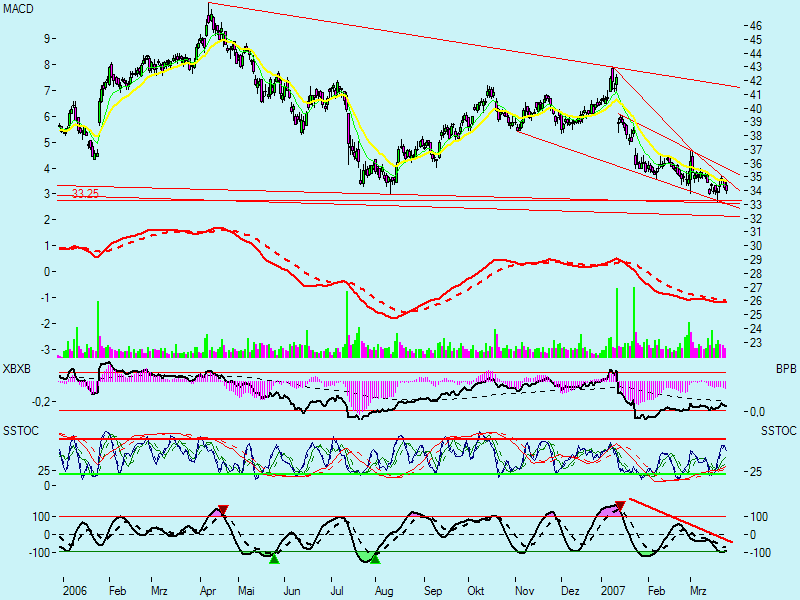
Task: Click the red 33.25 support level label
Action: coord(85,194)
